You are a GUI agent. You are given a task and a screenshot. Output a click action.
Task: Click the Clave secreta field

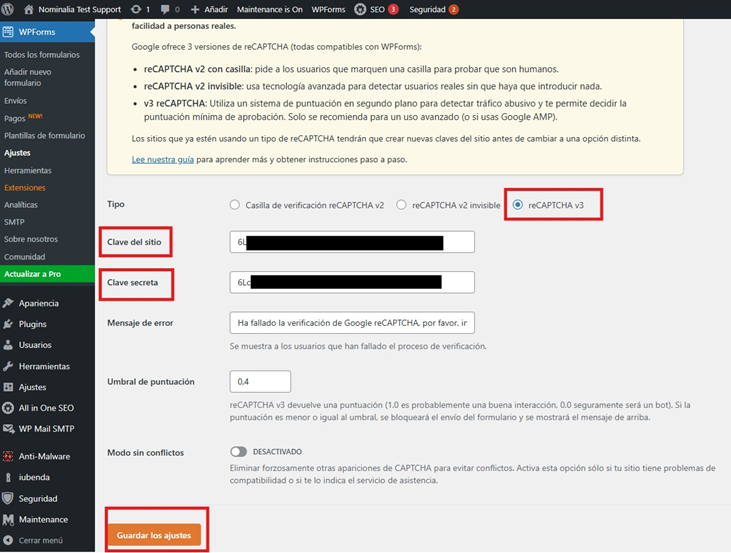(x=352, y=282)
